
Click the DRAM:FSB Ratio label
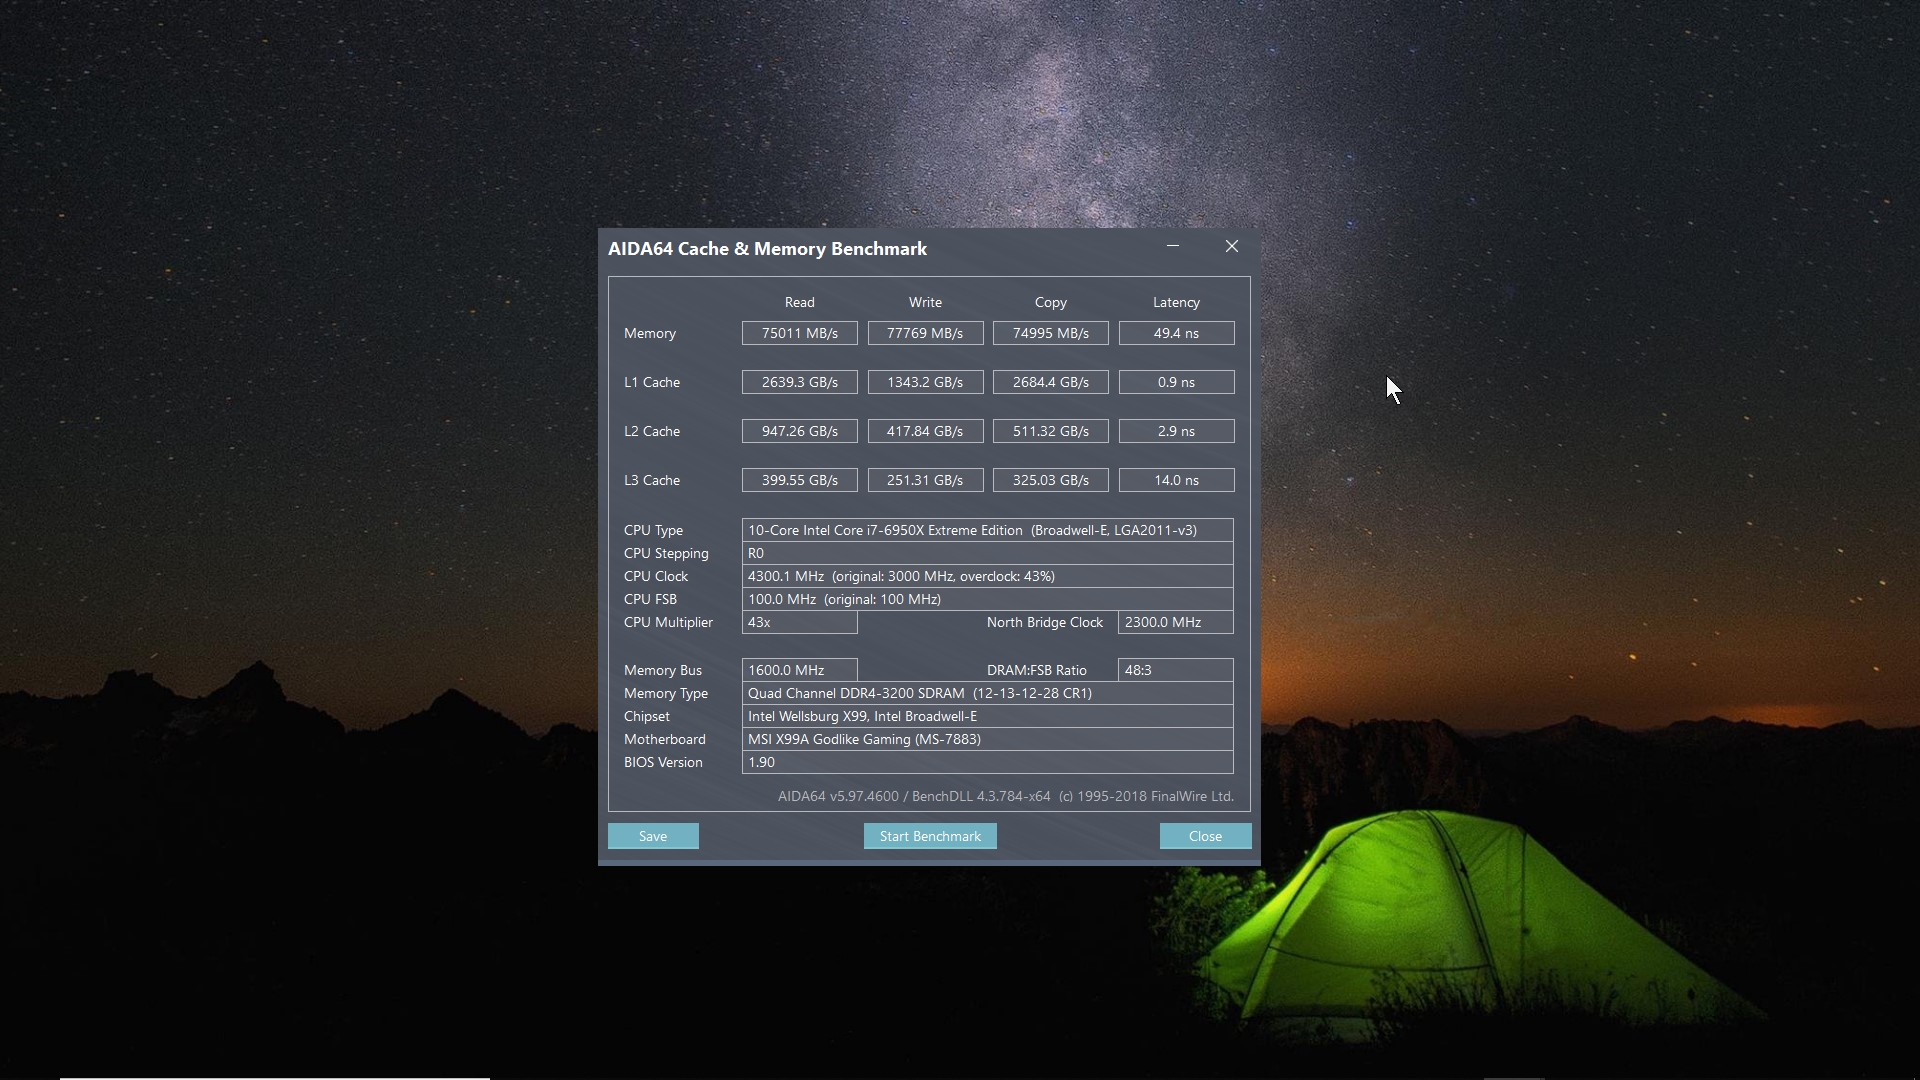click(1037, 670)
